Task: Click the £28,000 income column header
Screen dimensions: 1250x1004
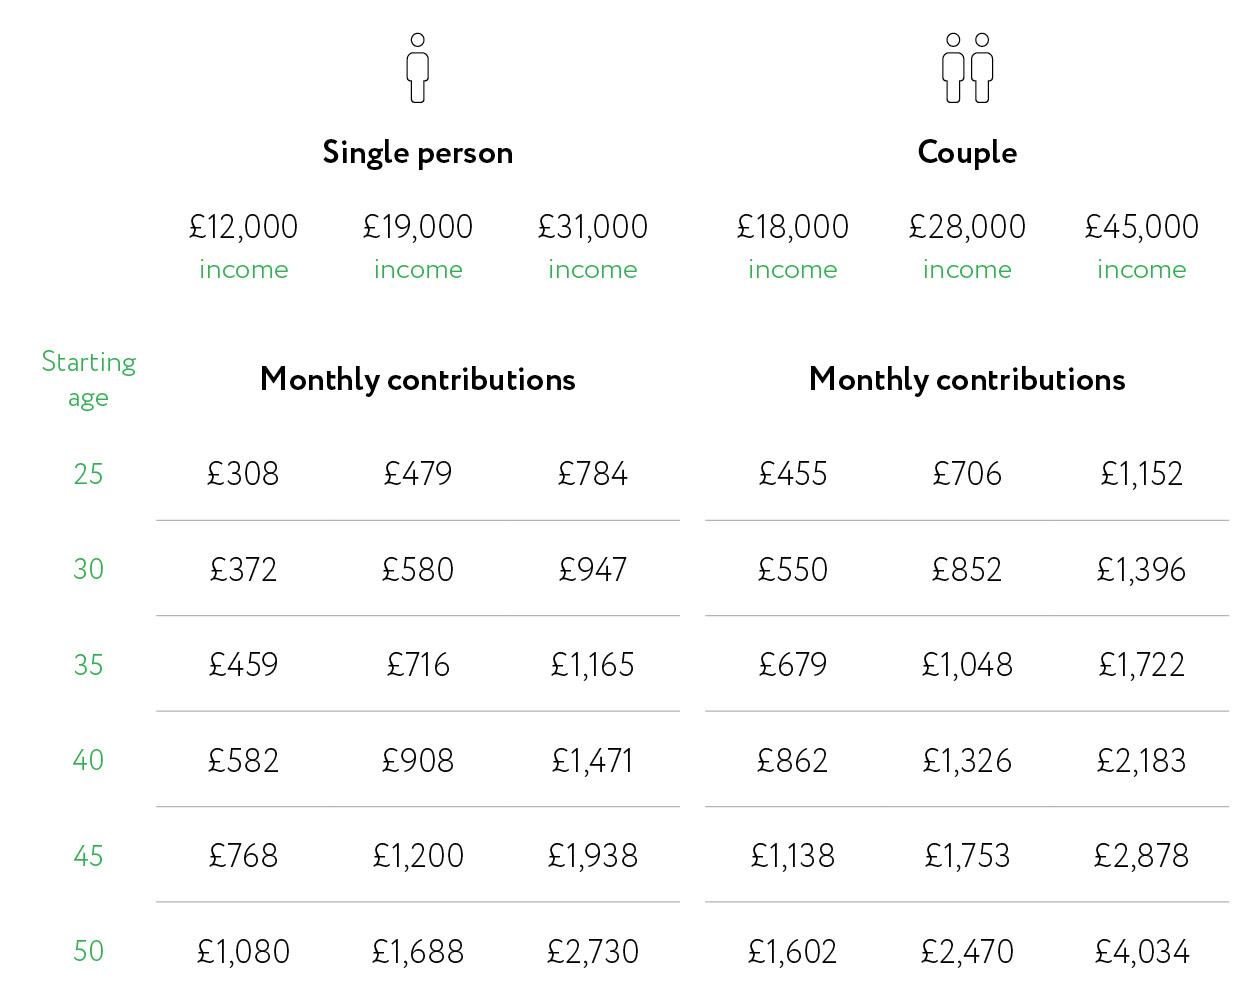Action: click(x=967, y=245)
